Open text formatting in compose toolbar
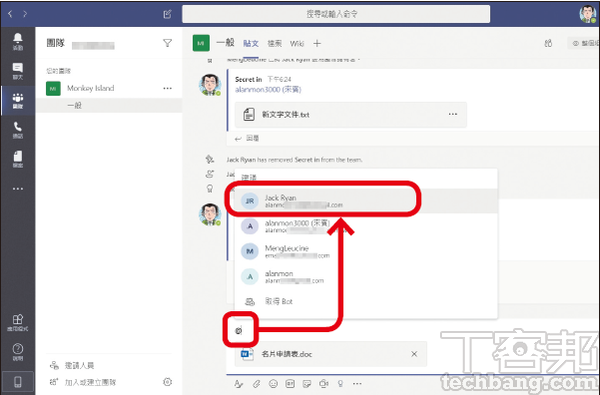The height and width of the screenshot is (395, 600). 238,384
